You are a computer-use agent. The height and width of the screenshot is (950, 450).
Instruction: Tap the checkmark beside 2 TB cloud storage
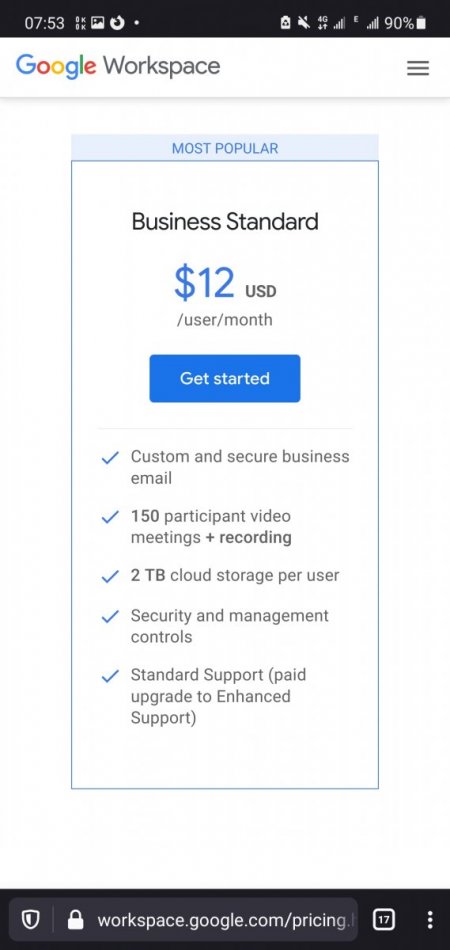110,577
